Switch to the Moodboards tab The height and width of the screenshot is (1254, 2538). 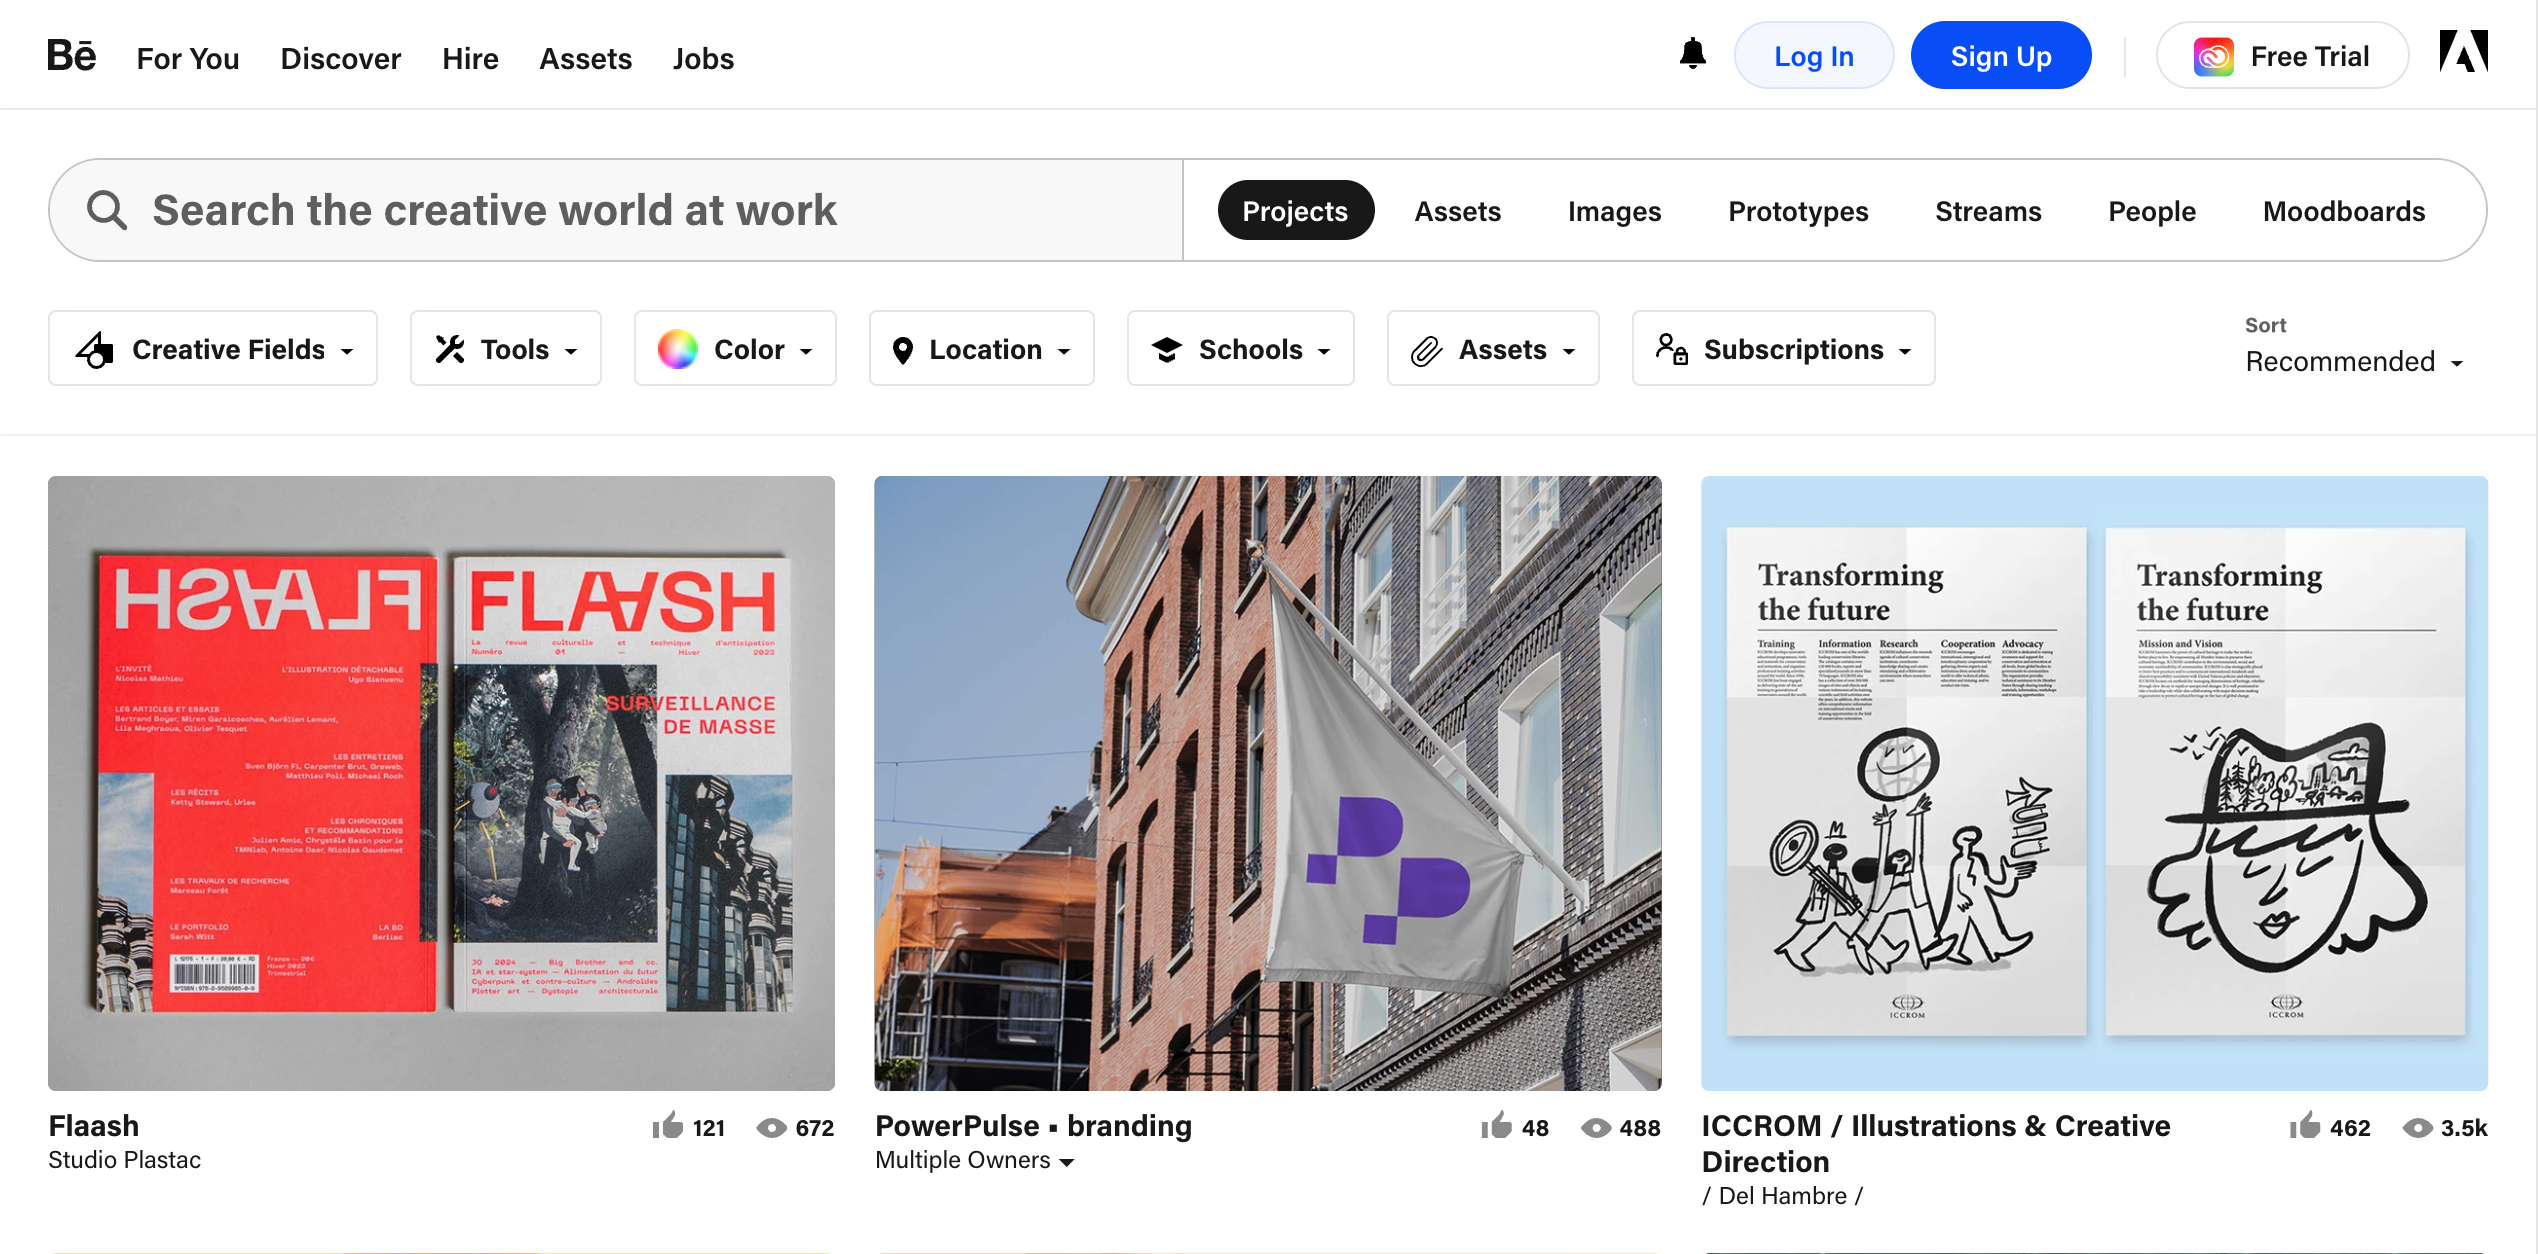pyautogui.click(x=2344, y=211)
